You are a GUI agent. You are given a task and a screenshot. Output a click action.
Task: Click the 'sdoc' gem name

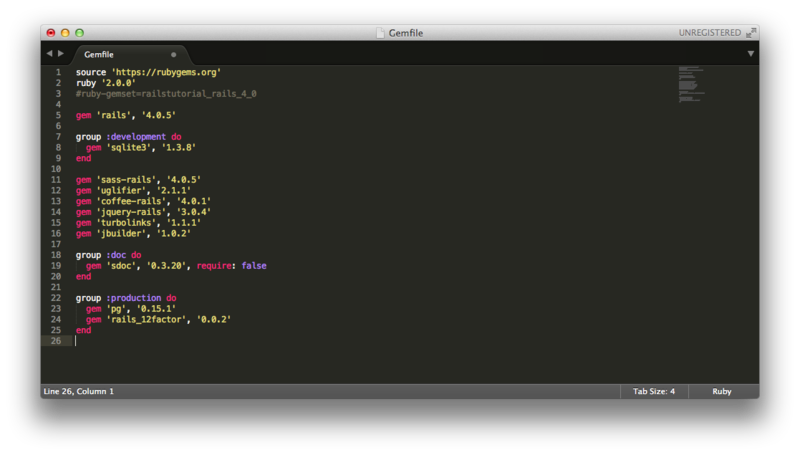[x=121, y=266]
